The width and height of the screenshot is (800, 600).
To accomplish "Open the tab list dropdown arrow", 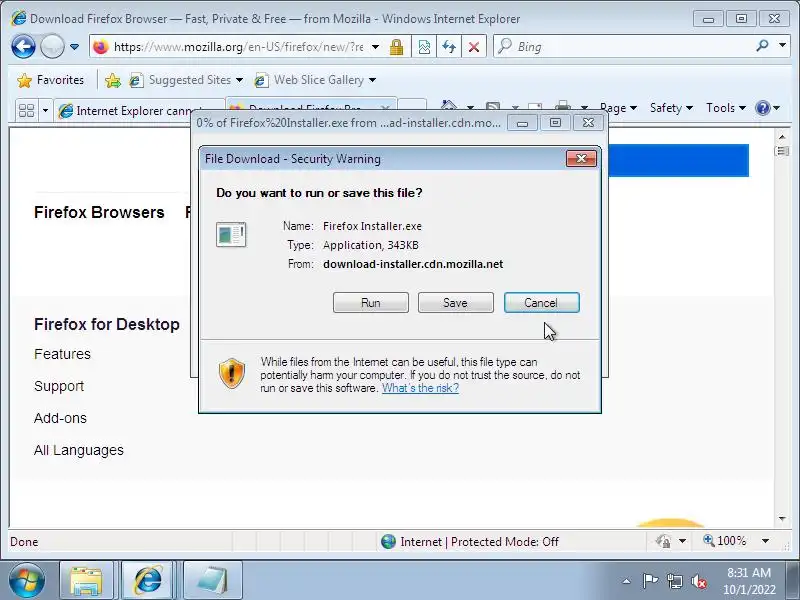I will pyautogui.click(x=45, y=110).
